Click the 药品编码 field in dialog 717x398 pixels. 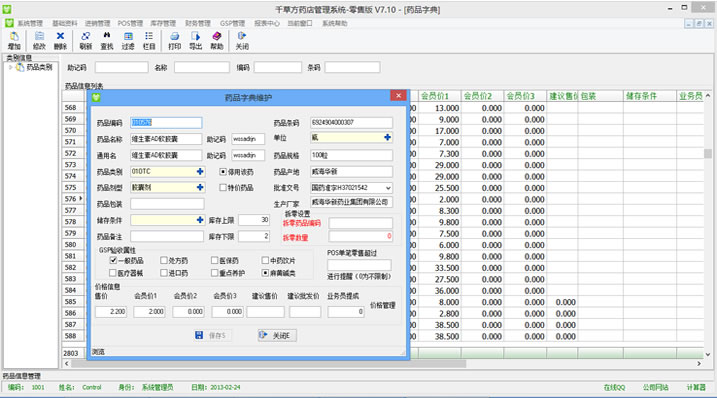(x=166, y=123)
